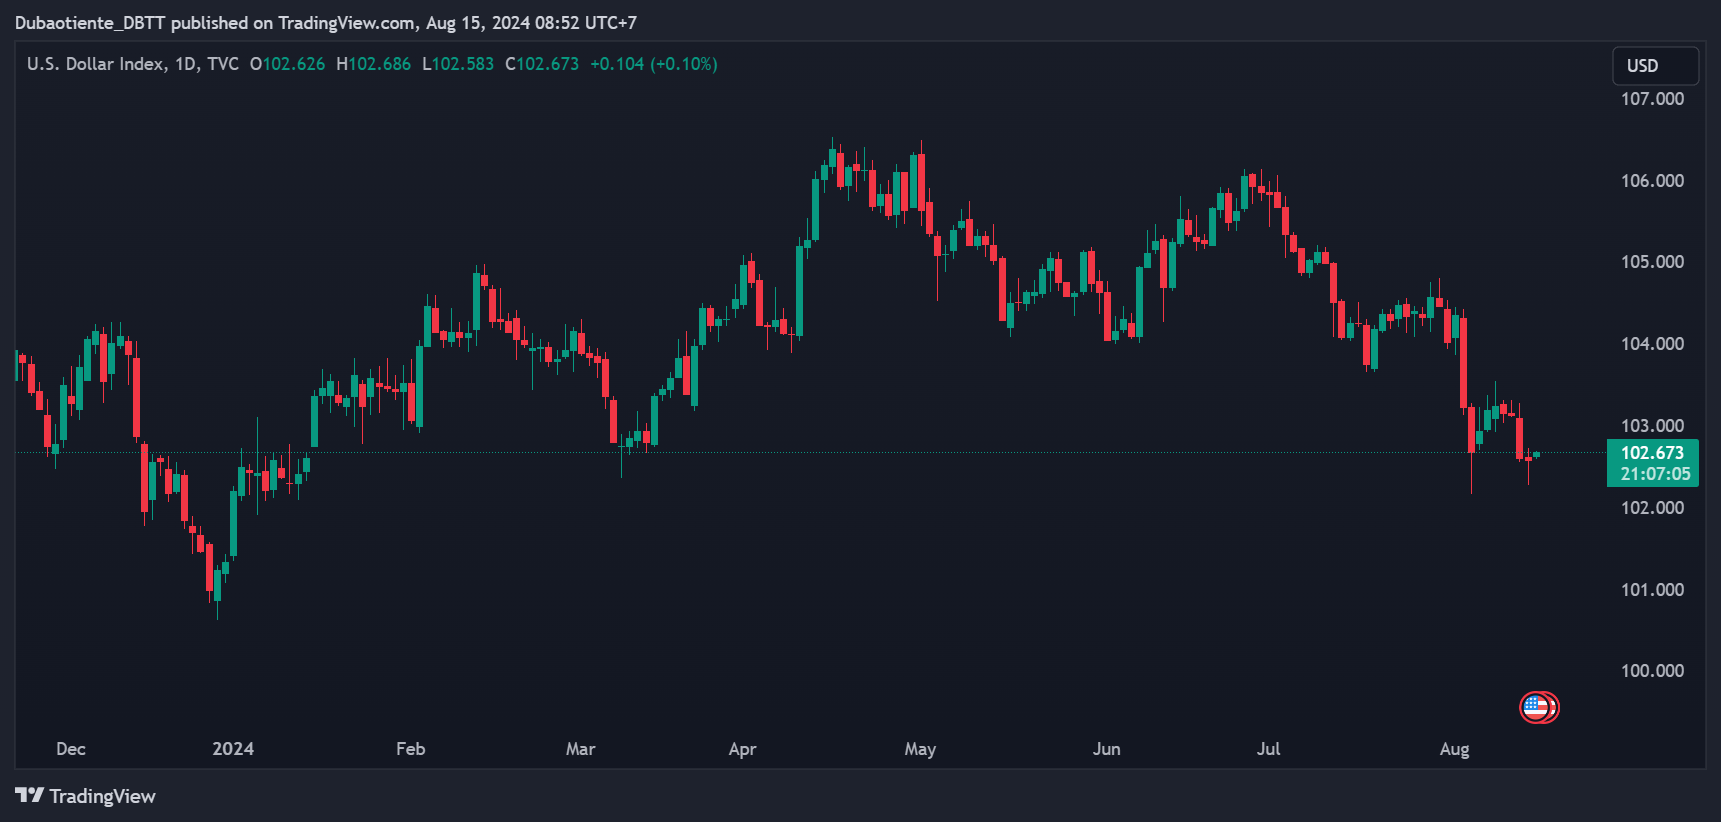Click the 100.000 price axis label

tap(1652, 671)
